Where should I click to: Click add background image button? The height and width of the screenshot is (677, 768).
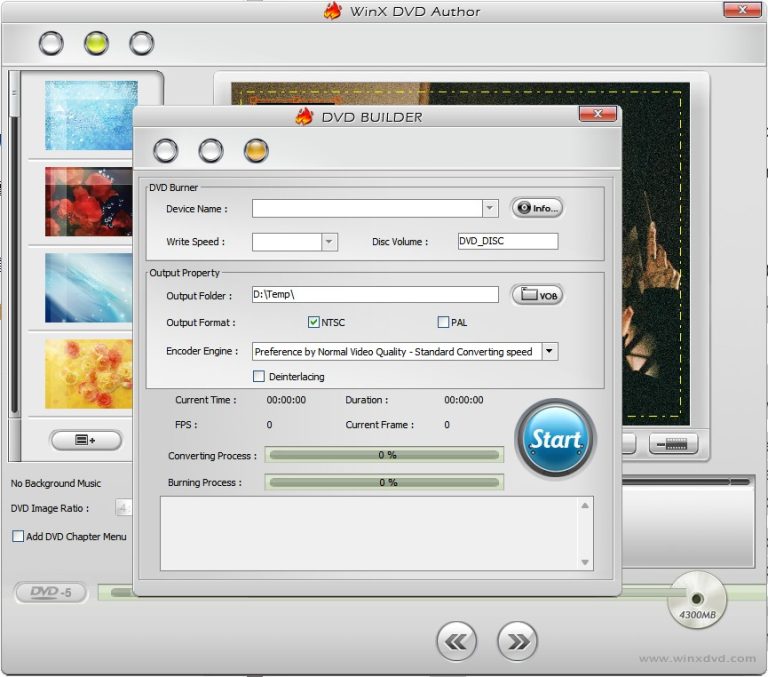(x=86, y=440)
